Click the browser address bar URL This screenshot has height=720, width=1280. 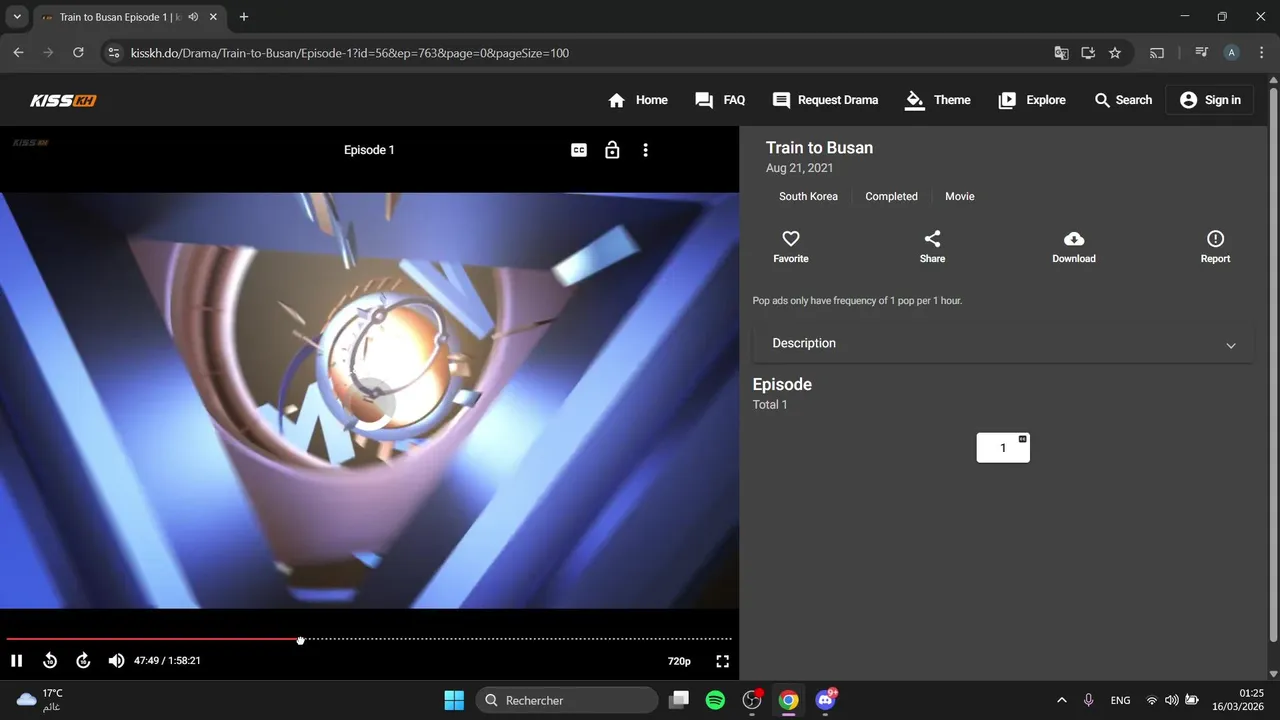tap(350, 53)
